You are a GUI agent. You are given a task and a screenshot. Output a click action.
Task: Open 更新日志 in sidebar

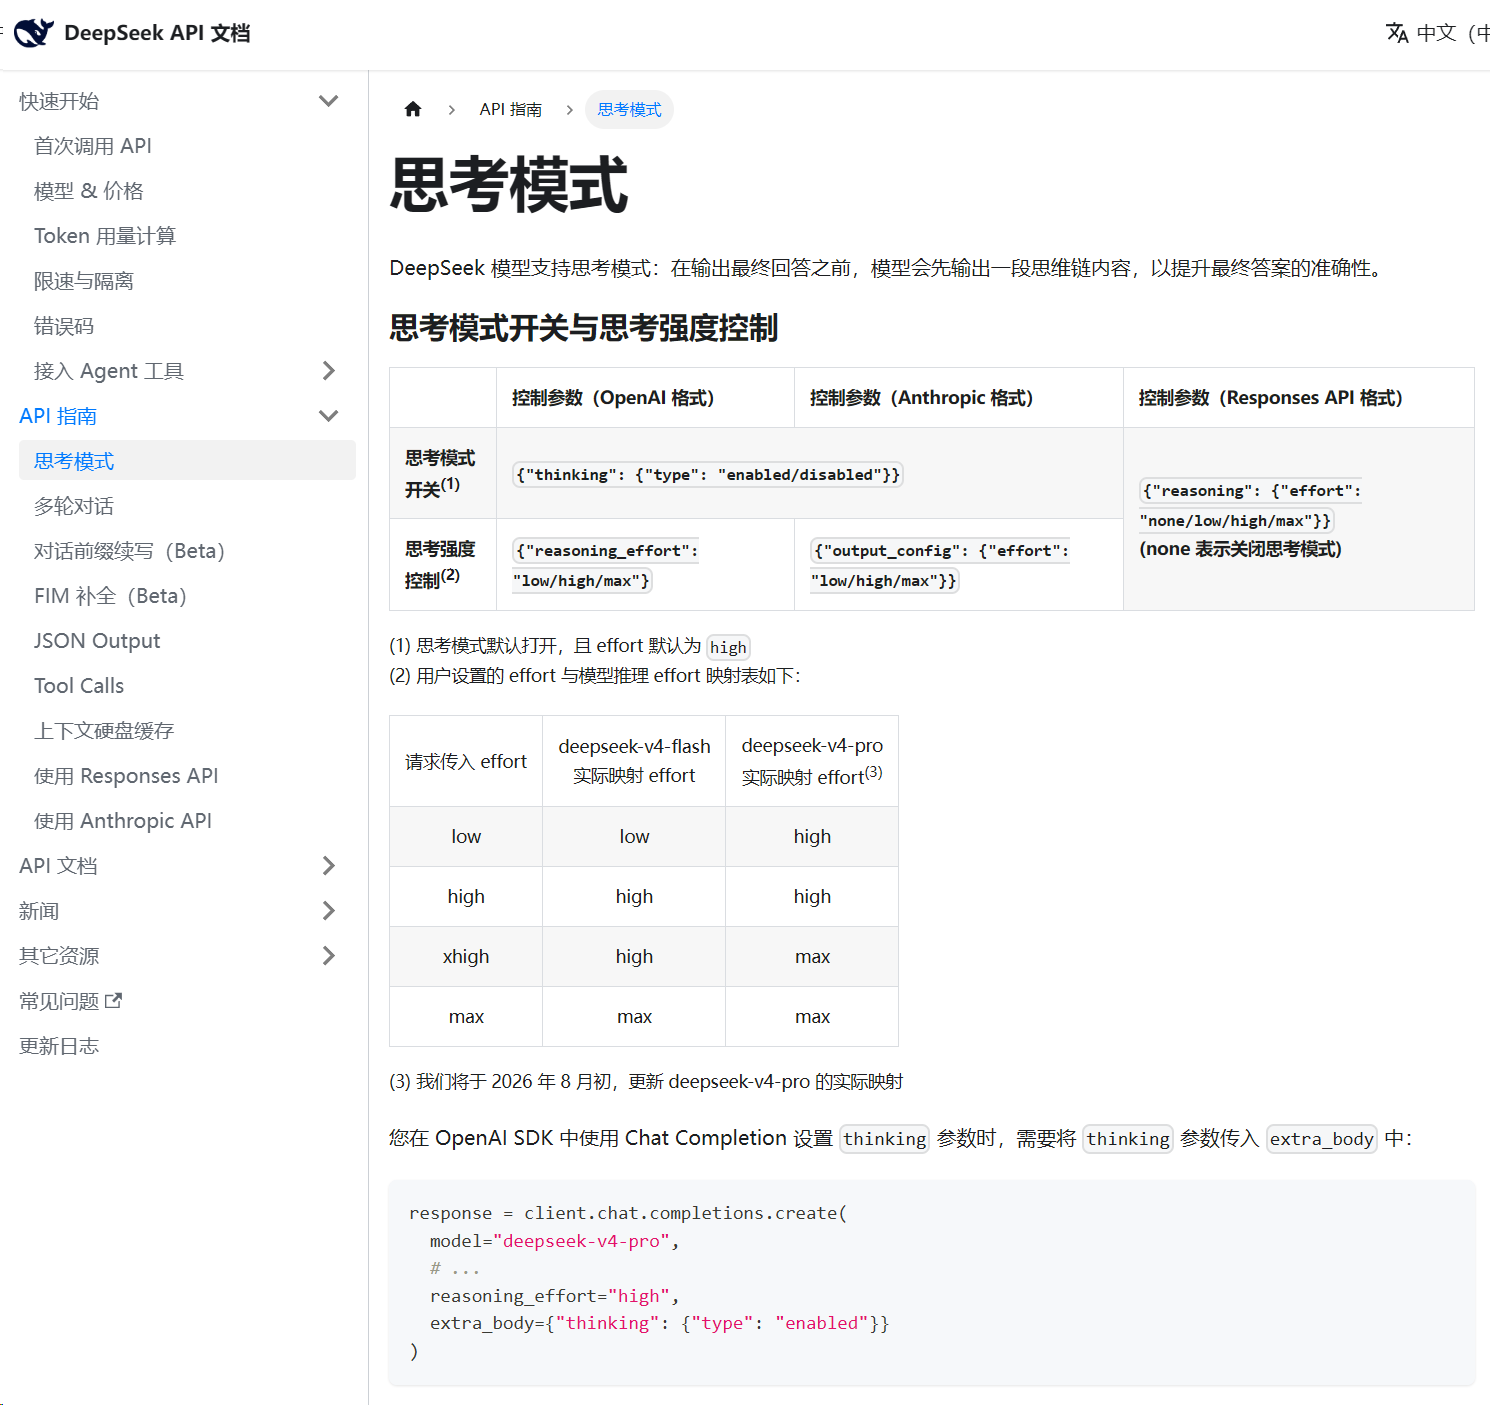pyautogui.click(x=59, y=1046)
